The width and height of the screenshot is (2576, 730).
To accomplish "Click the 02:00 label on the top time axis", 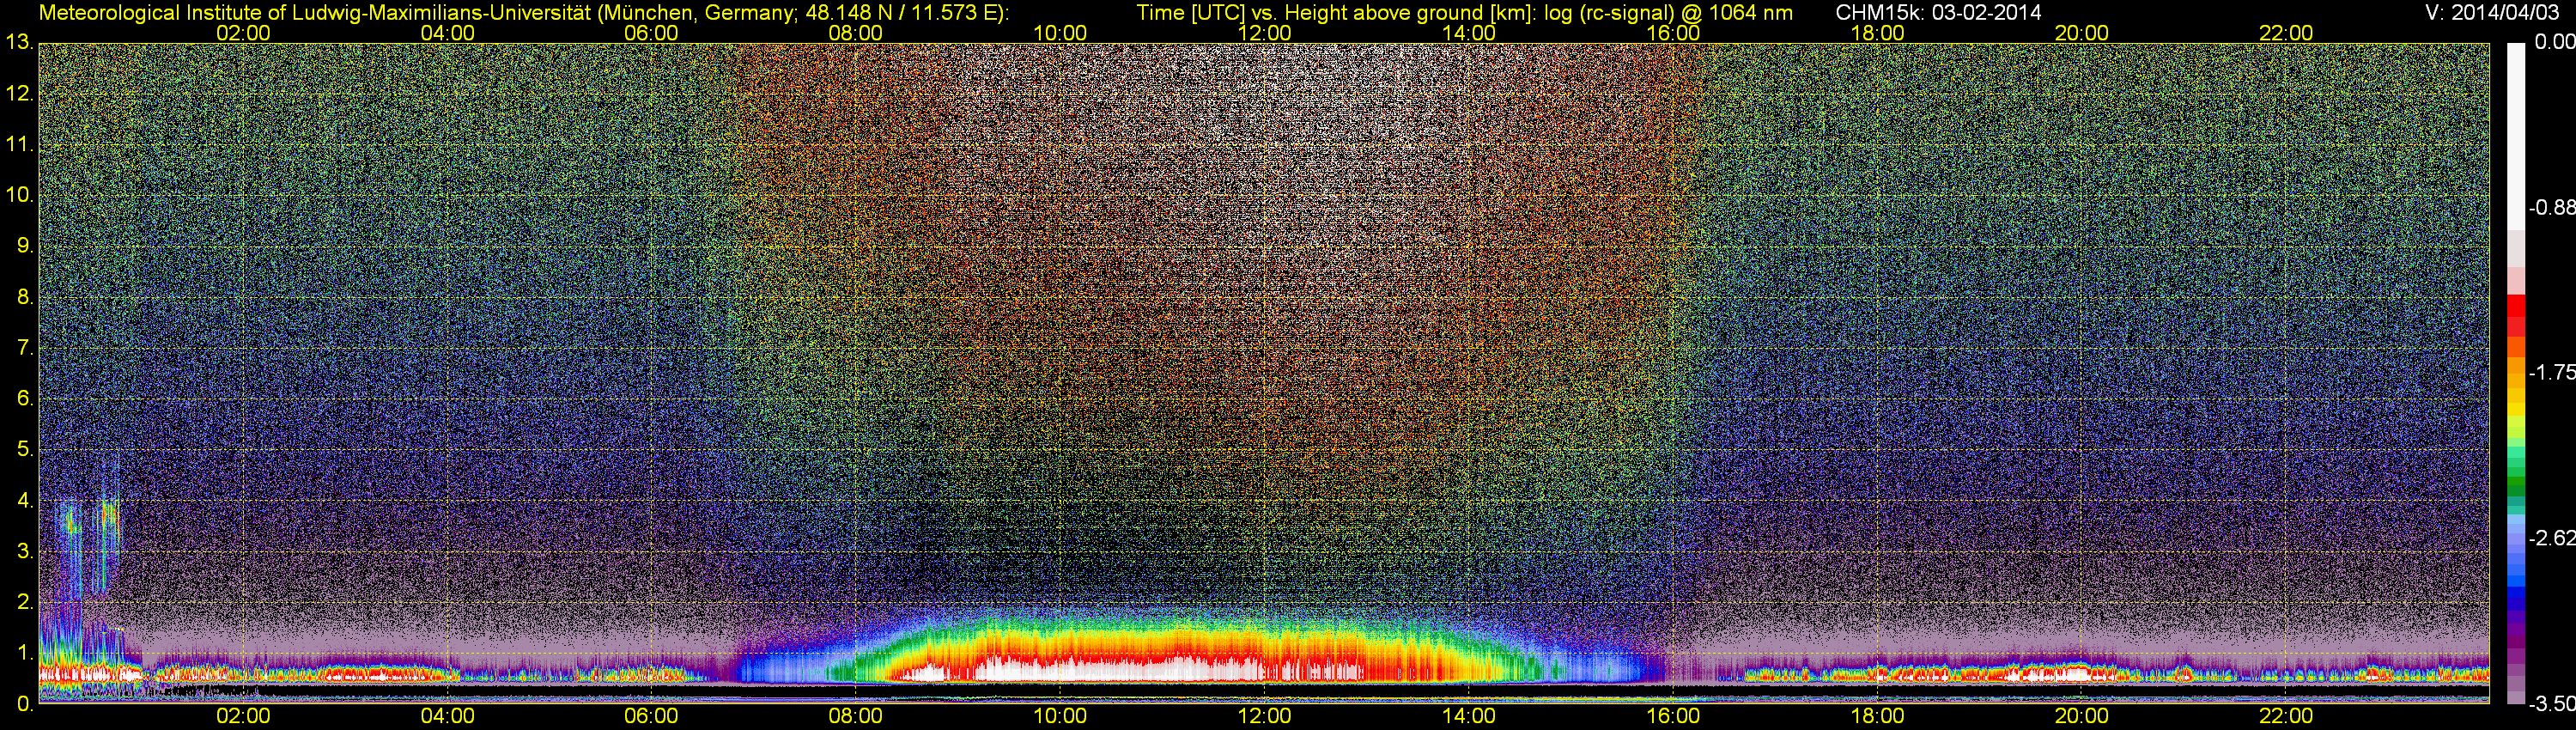I will [x=243, y=33].
